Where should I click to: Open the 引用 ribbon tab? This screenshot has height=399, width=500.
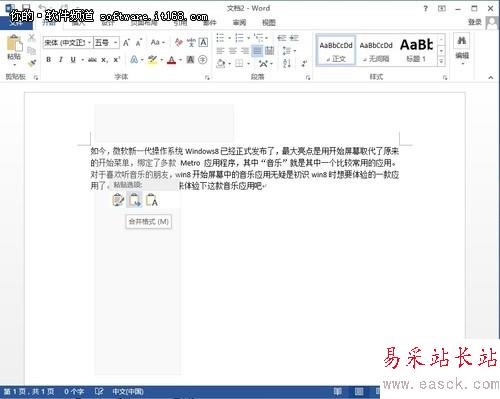[x=180, y=23]
